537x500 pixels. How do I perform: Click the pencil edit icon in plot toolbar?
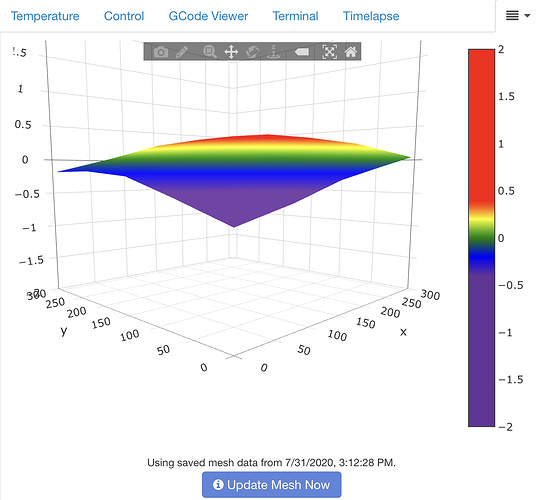pos(182,52)
